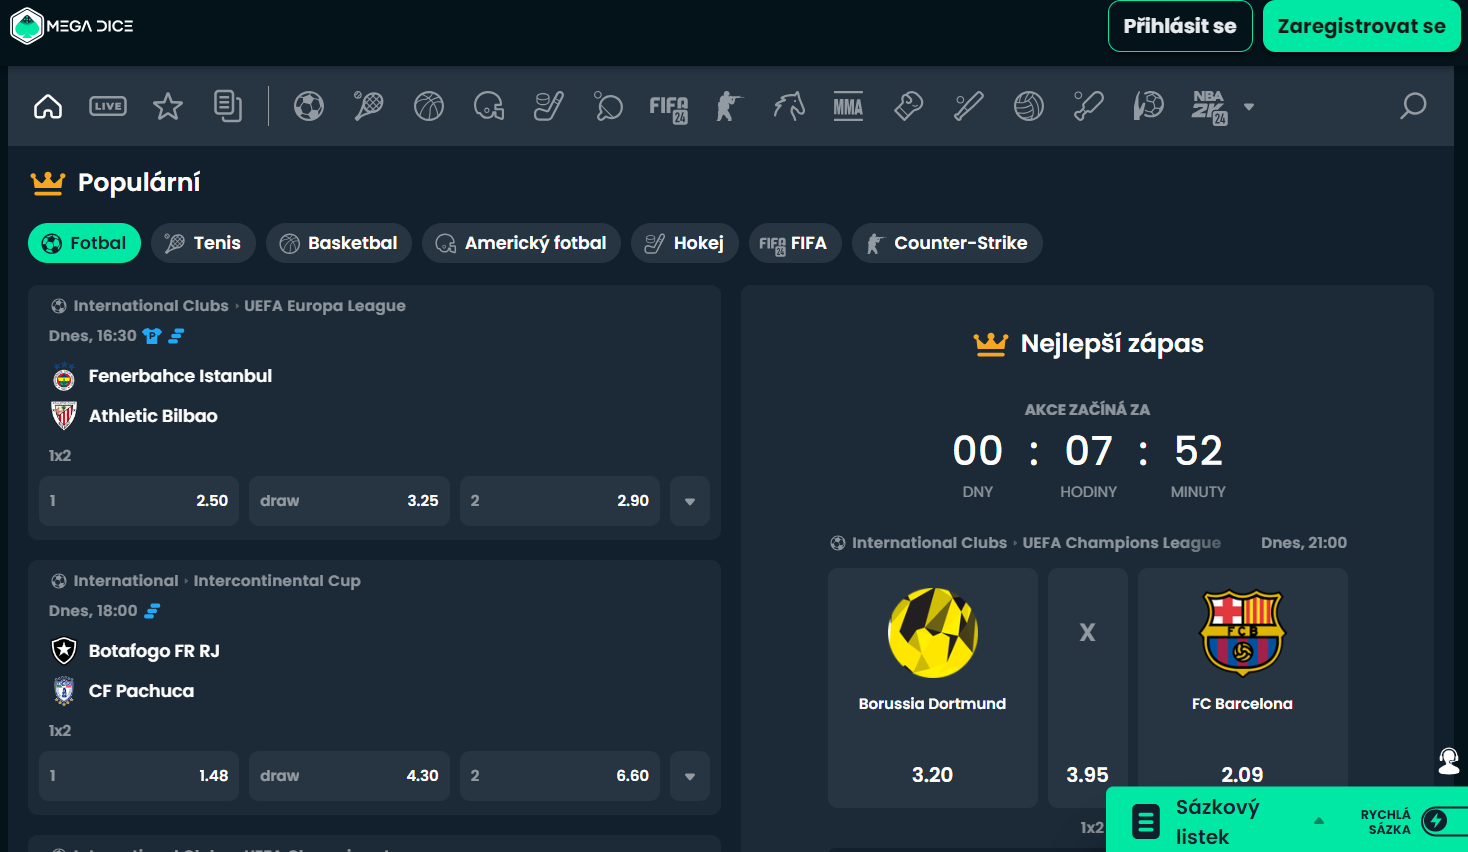1468x852 pixels.
Task: Select the horse racing icon
Action: [789, 106]
